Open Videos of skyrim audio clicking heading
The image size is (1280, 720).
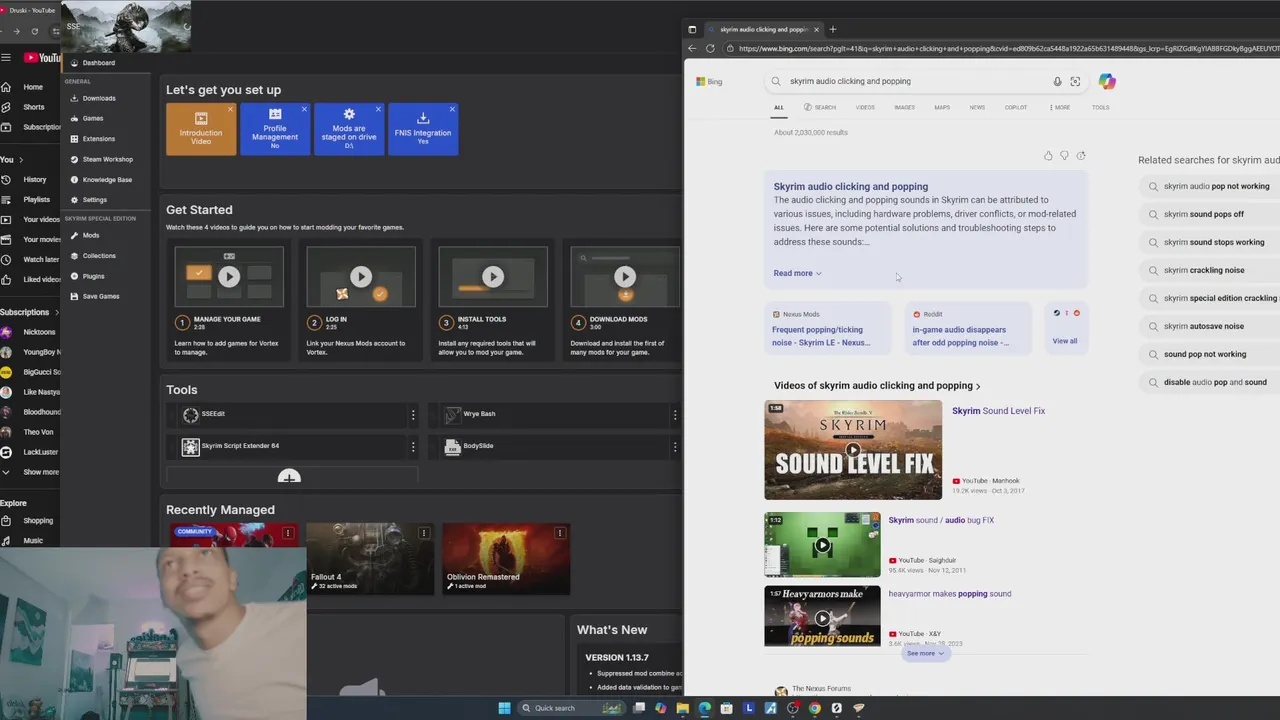click(x=877, y=386)
